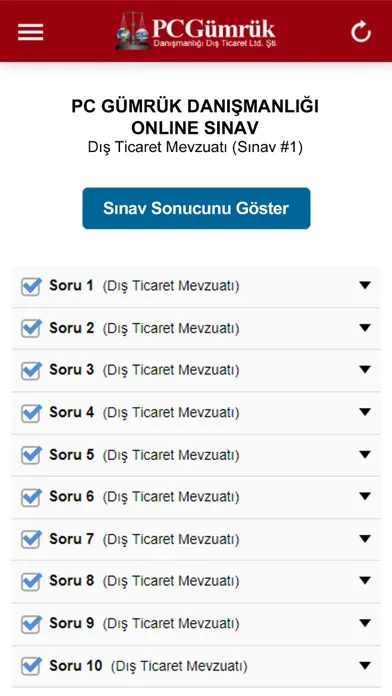Expand Soru 10 with its arrow
Image resolution: width=392 pixels, height=696 pixels.
[365, 665]
